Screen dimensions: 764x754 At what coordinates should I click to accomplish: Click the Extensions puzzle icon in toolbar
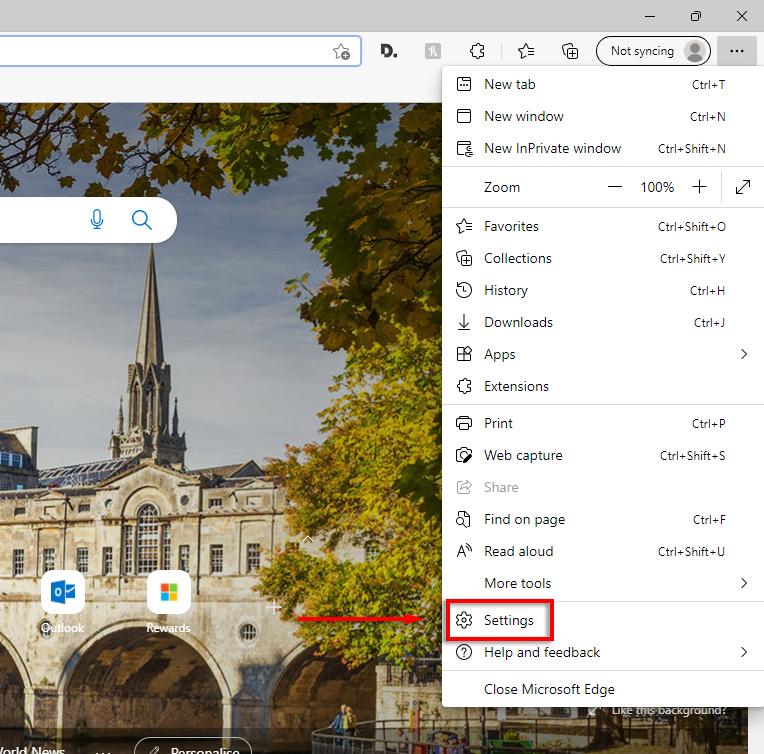pos(478,51)
